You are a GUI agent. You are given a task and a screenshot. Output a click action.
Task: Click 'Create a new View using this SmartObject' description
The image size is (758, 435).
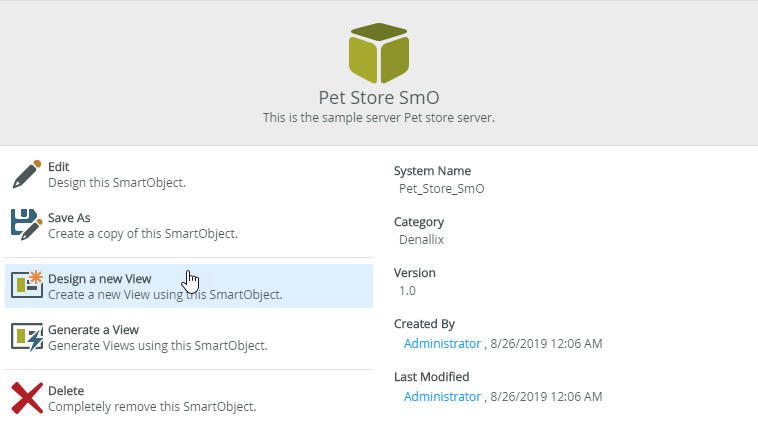point(165,295)
